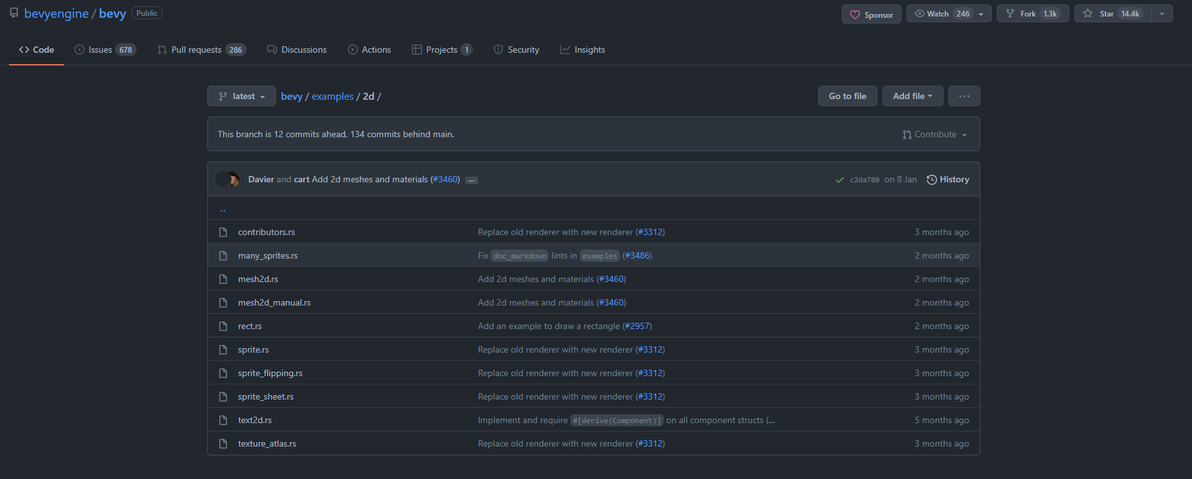The height and width of the screenshot is (479, 1192).
Task: Open the Star lists dropdown arrow
Action: 1161,14
